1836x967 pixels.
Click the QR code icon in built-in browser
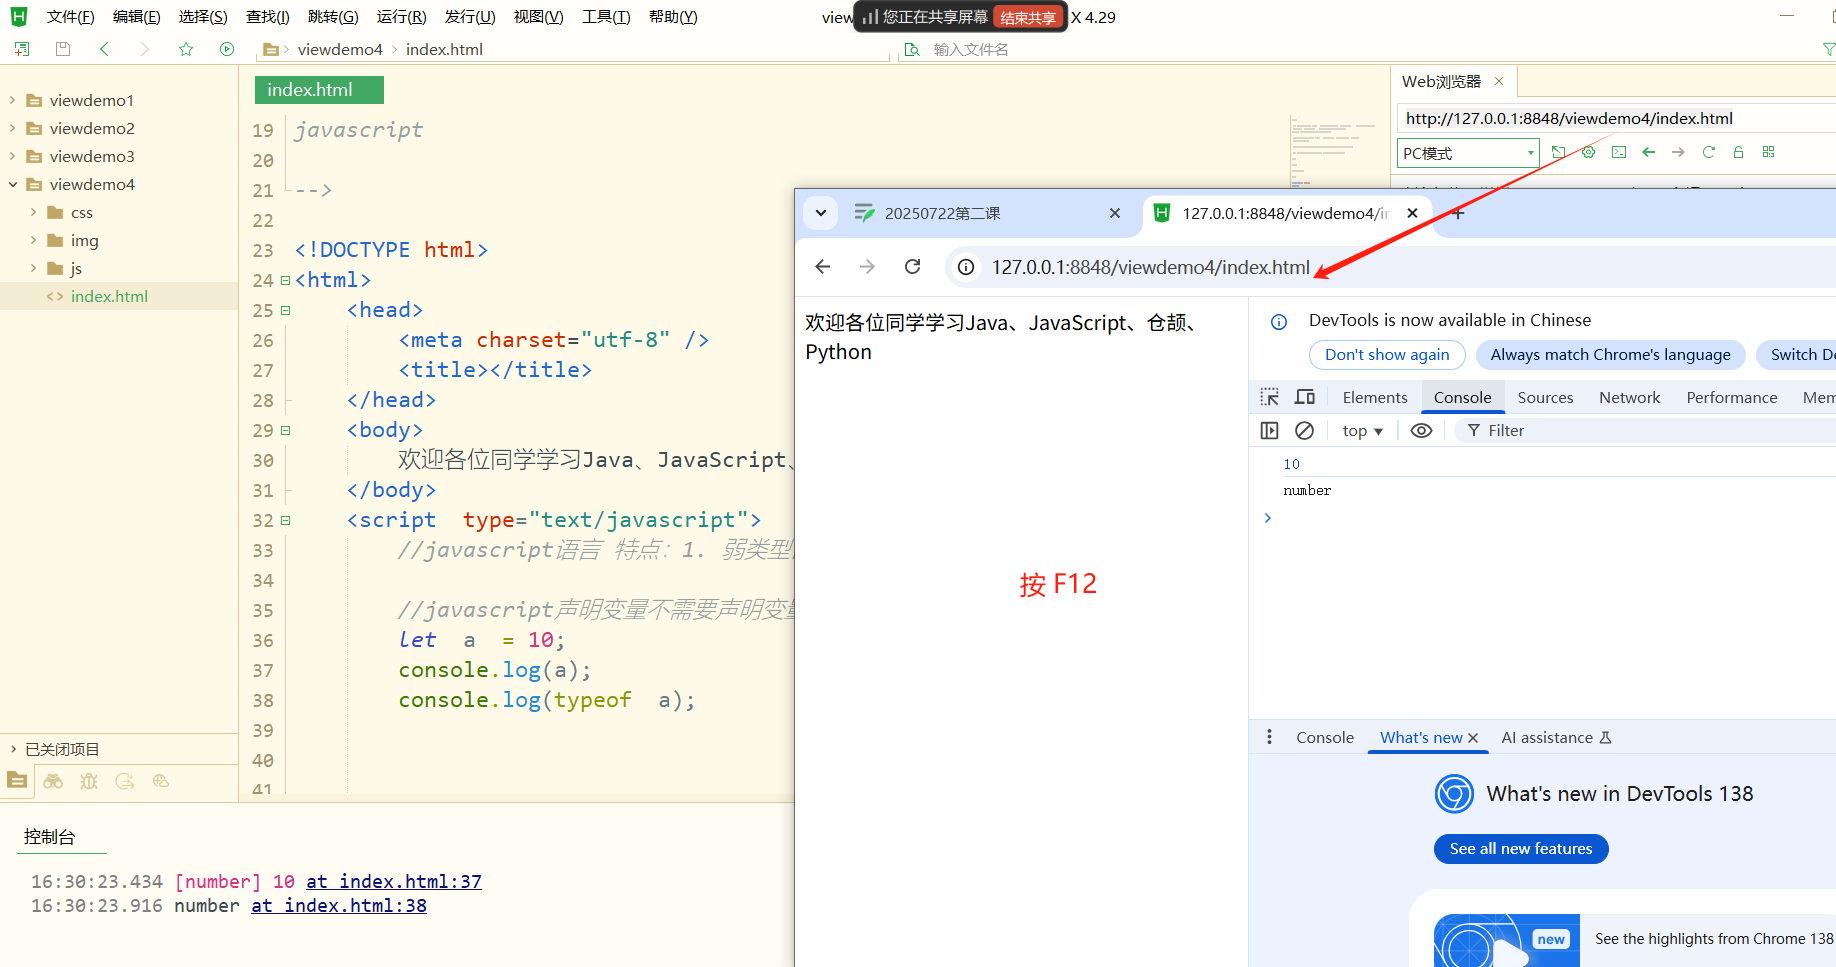[1769, 152]
